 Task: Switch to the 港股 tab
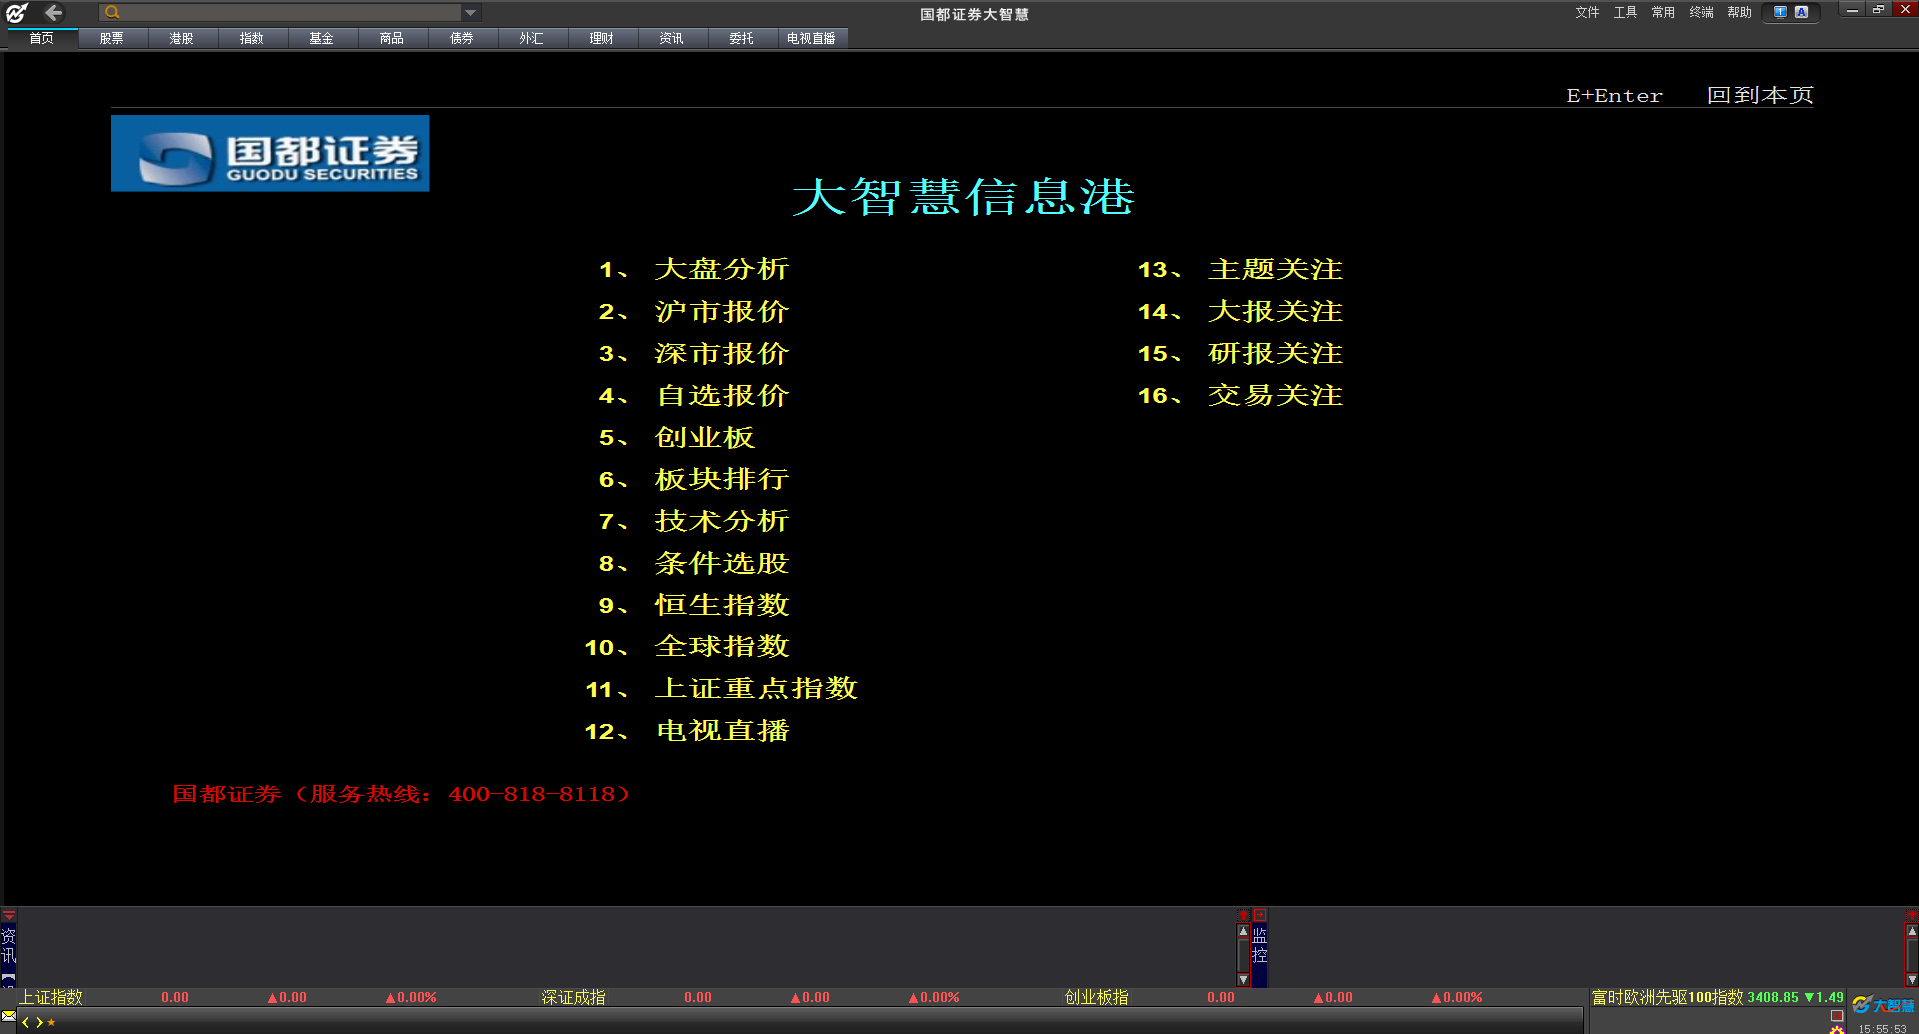tap(182, 38)
